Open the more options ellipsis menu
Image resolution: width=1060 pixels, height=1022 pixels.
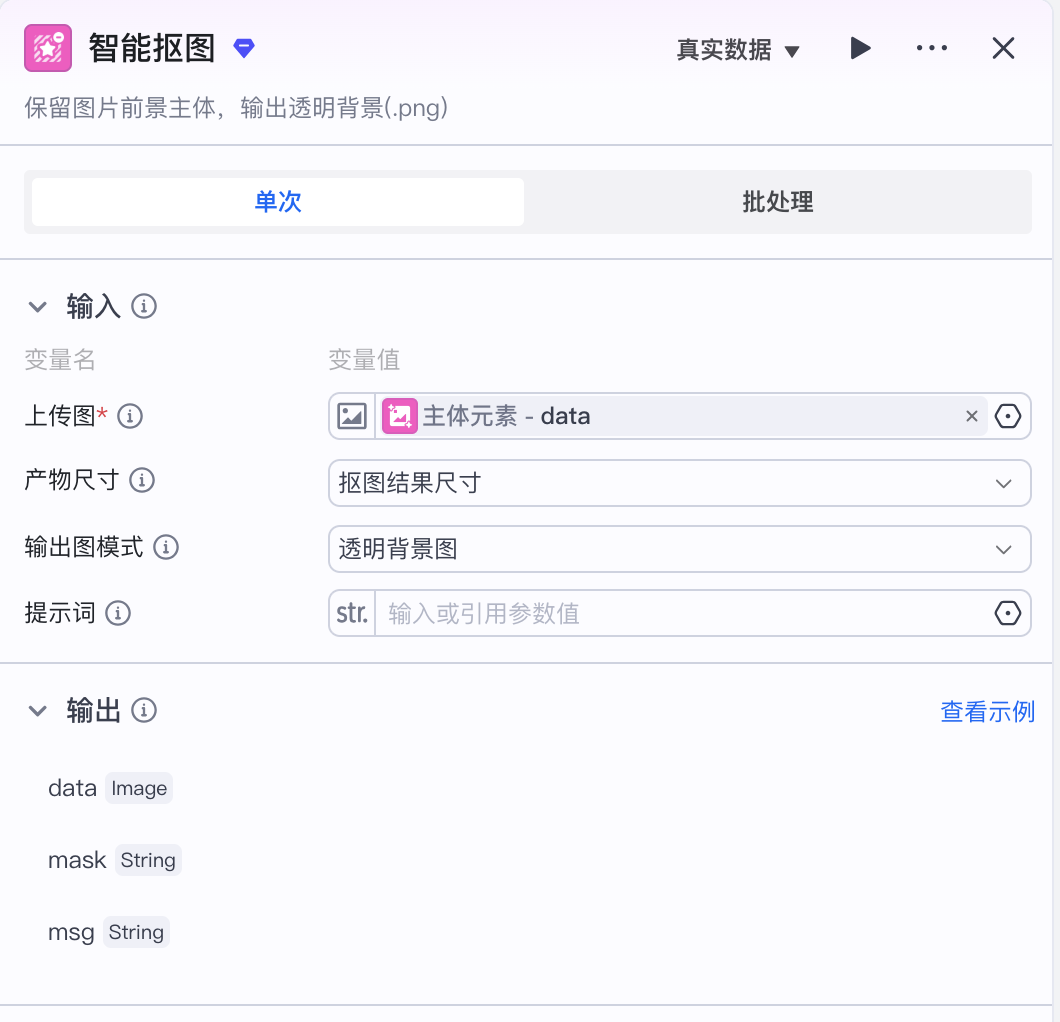tap(932, 47)
